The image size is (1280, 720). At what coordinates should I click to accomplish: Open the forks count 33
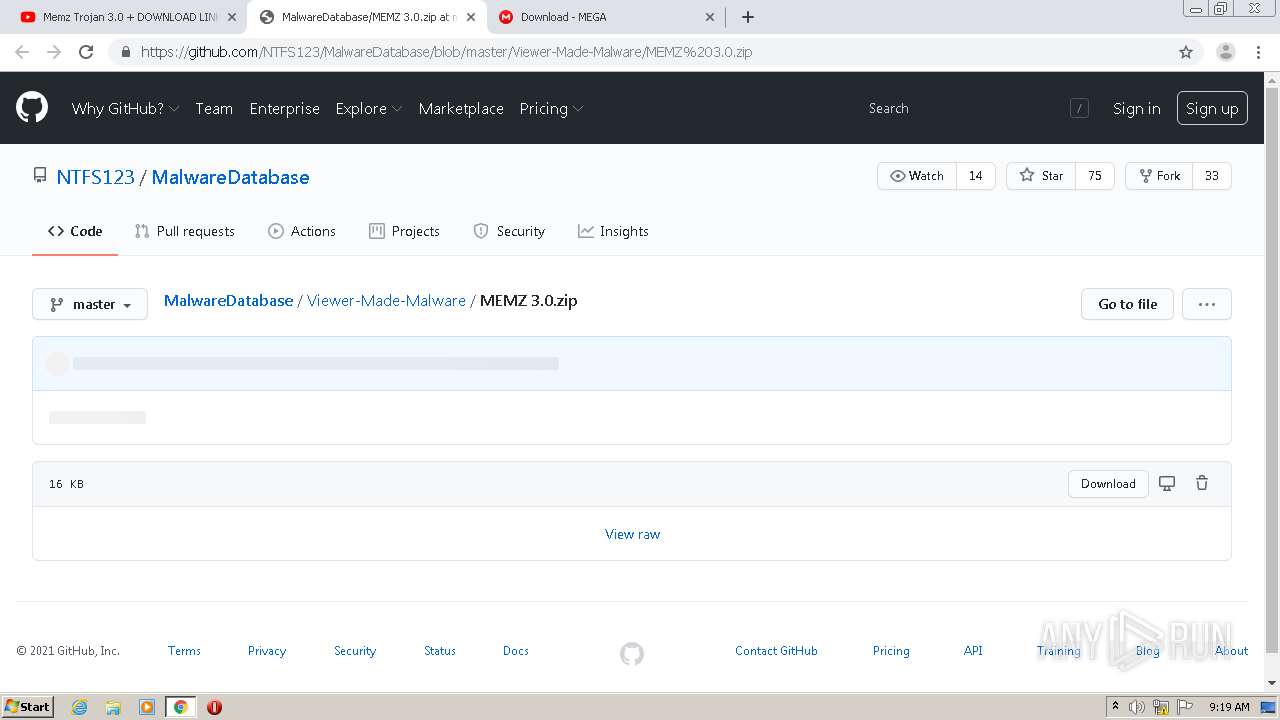pyautogui.click(x=1212, y=176)
